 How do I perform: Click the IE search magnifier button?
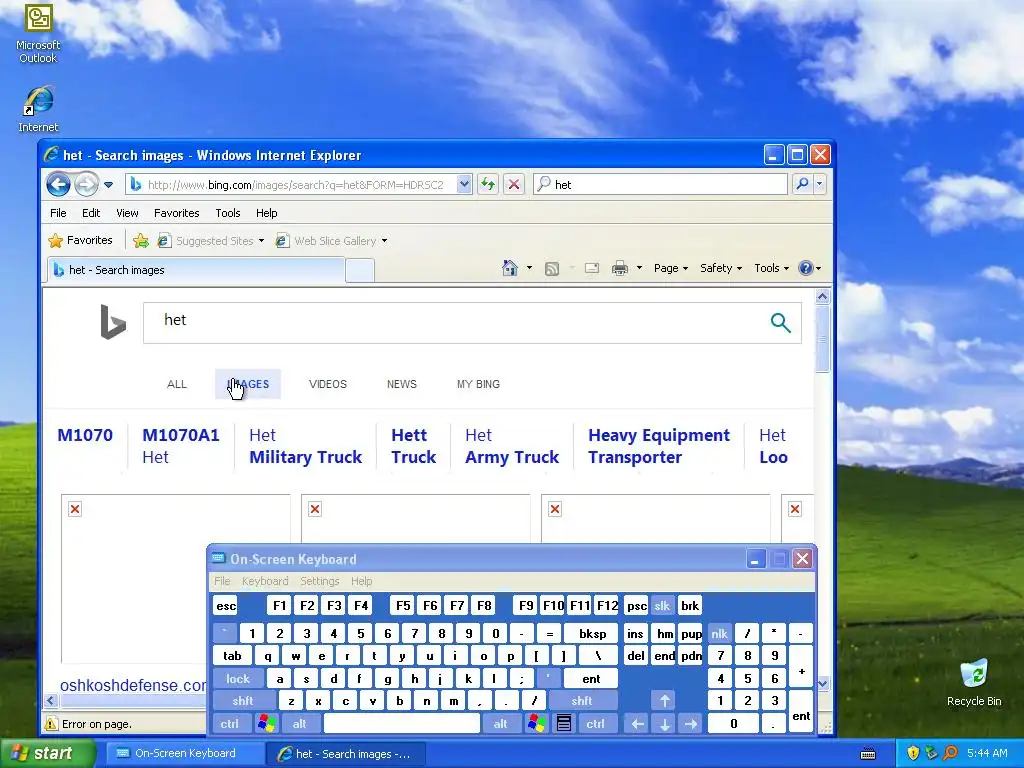pyautogui.click(x=803, y=185)
